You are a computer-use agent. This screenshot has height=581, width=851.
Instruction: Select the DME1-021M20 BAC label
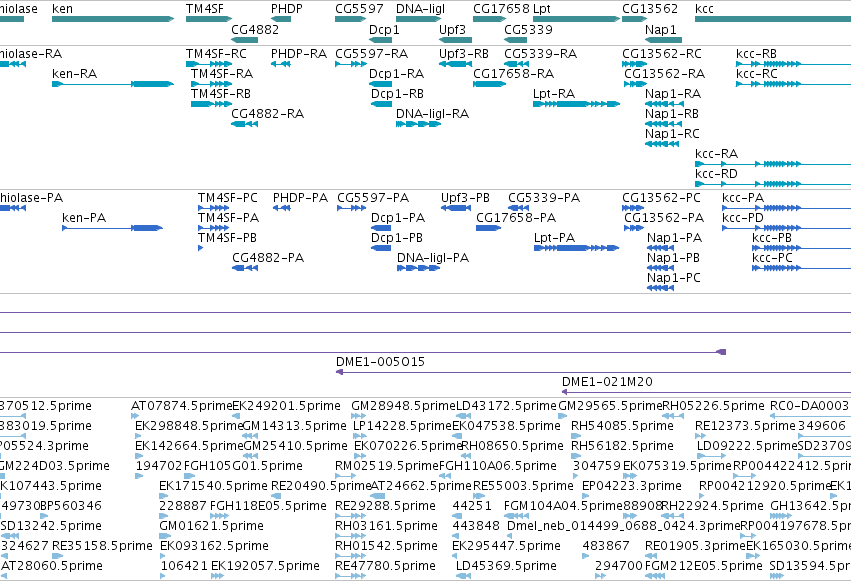tap(607, 381)
